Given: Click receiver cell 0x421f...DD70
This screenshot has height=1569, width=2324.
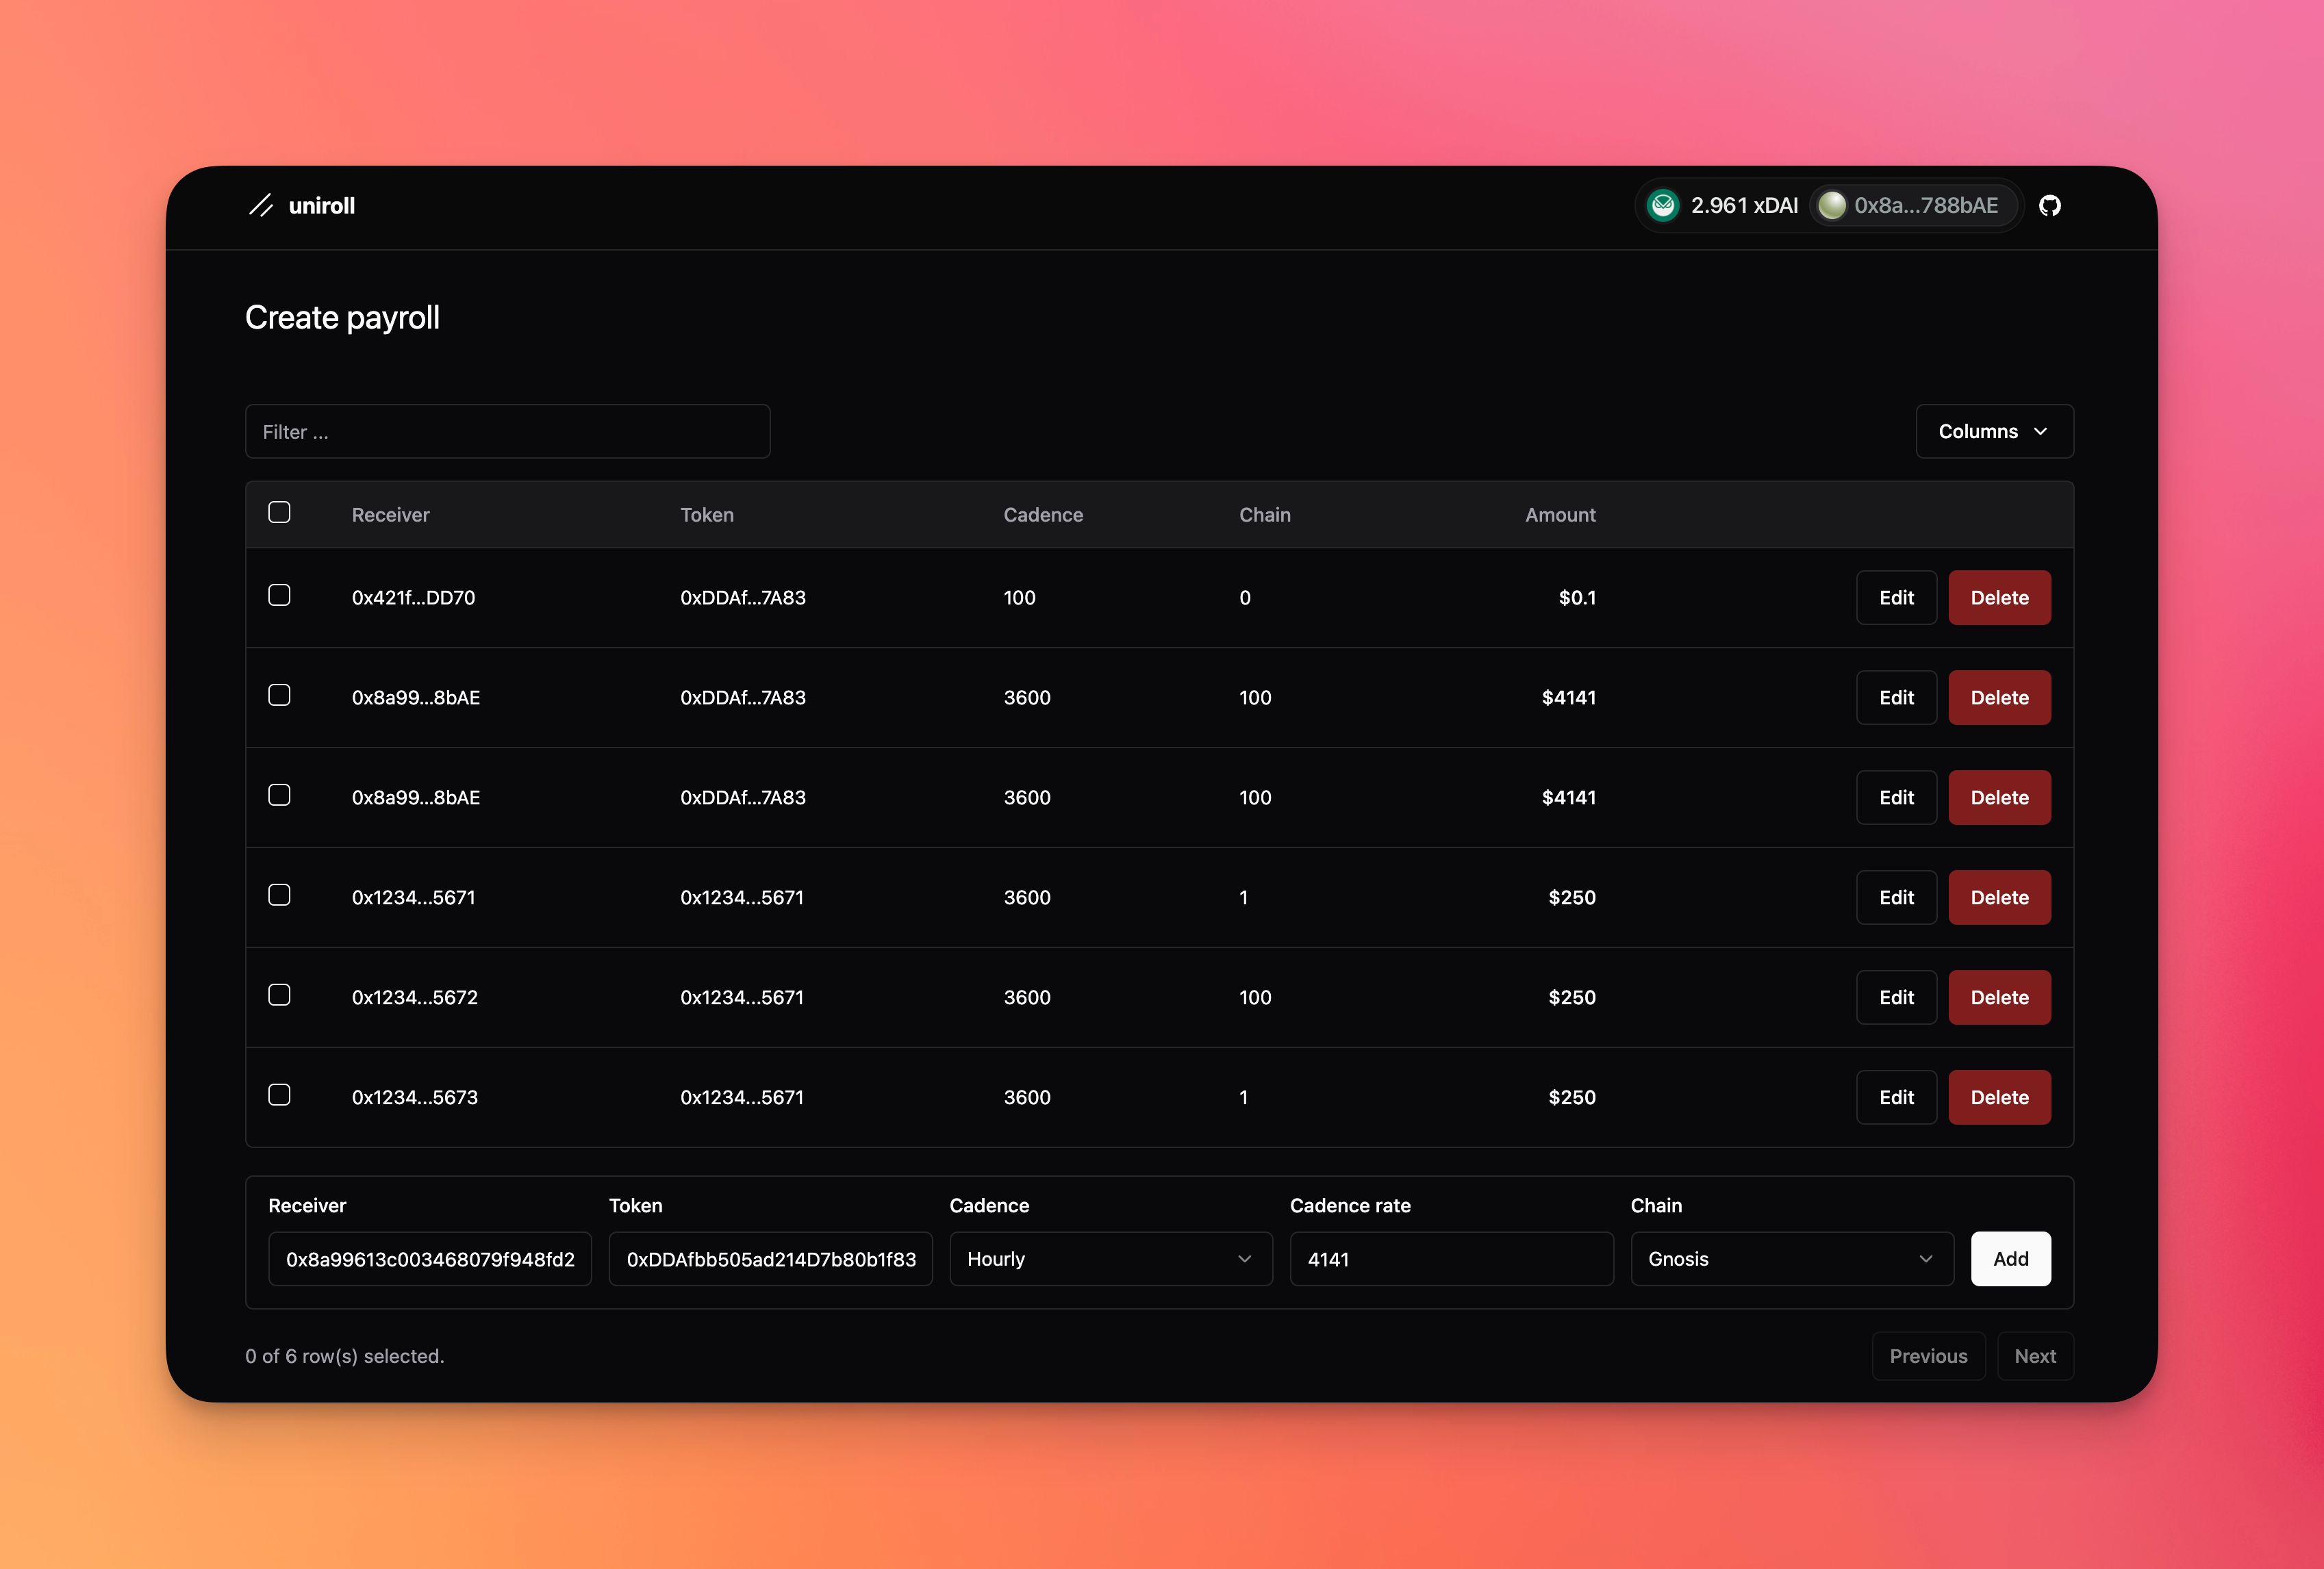Looking at the screenshot, I should click(413, 598).
